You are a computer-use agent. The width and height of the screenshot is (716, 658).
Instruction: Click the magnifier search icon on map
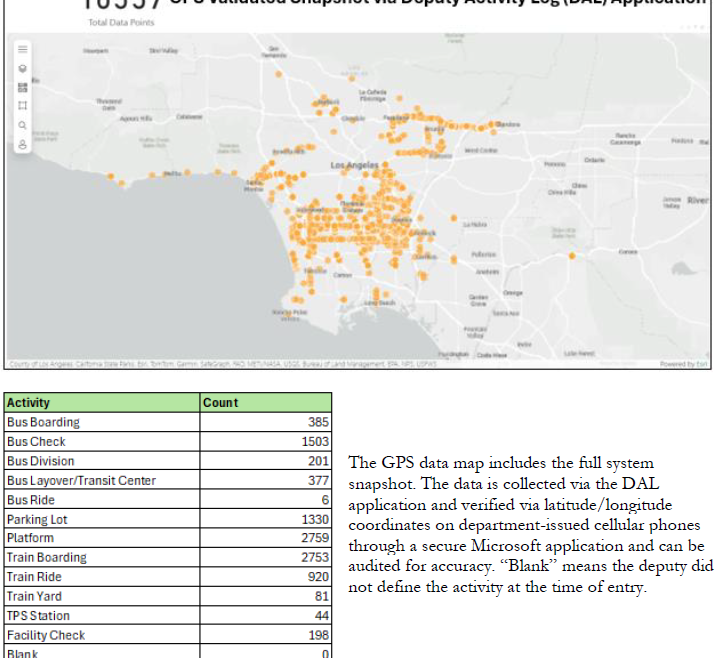(22, 125)
